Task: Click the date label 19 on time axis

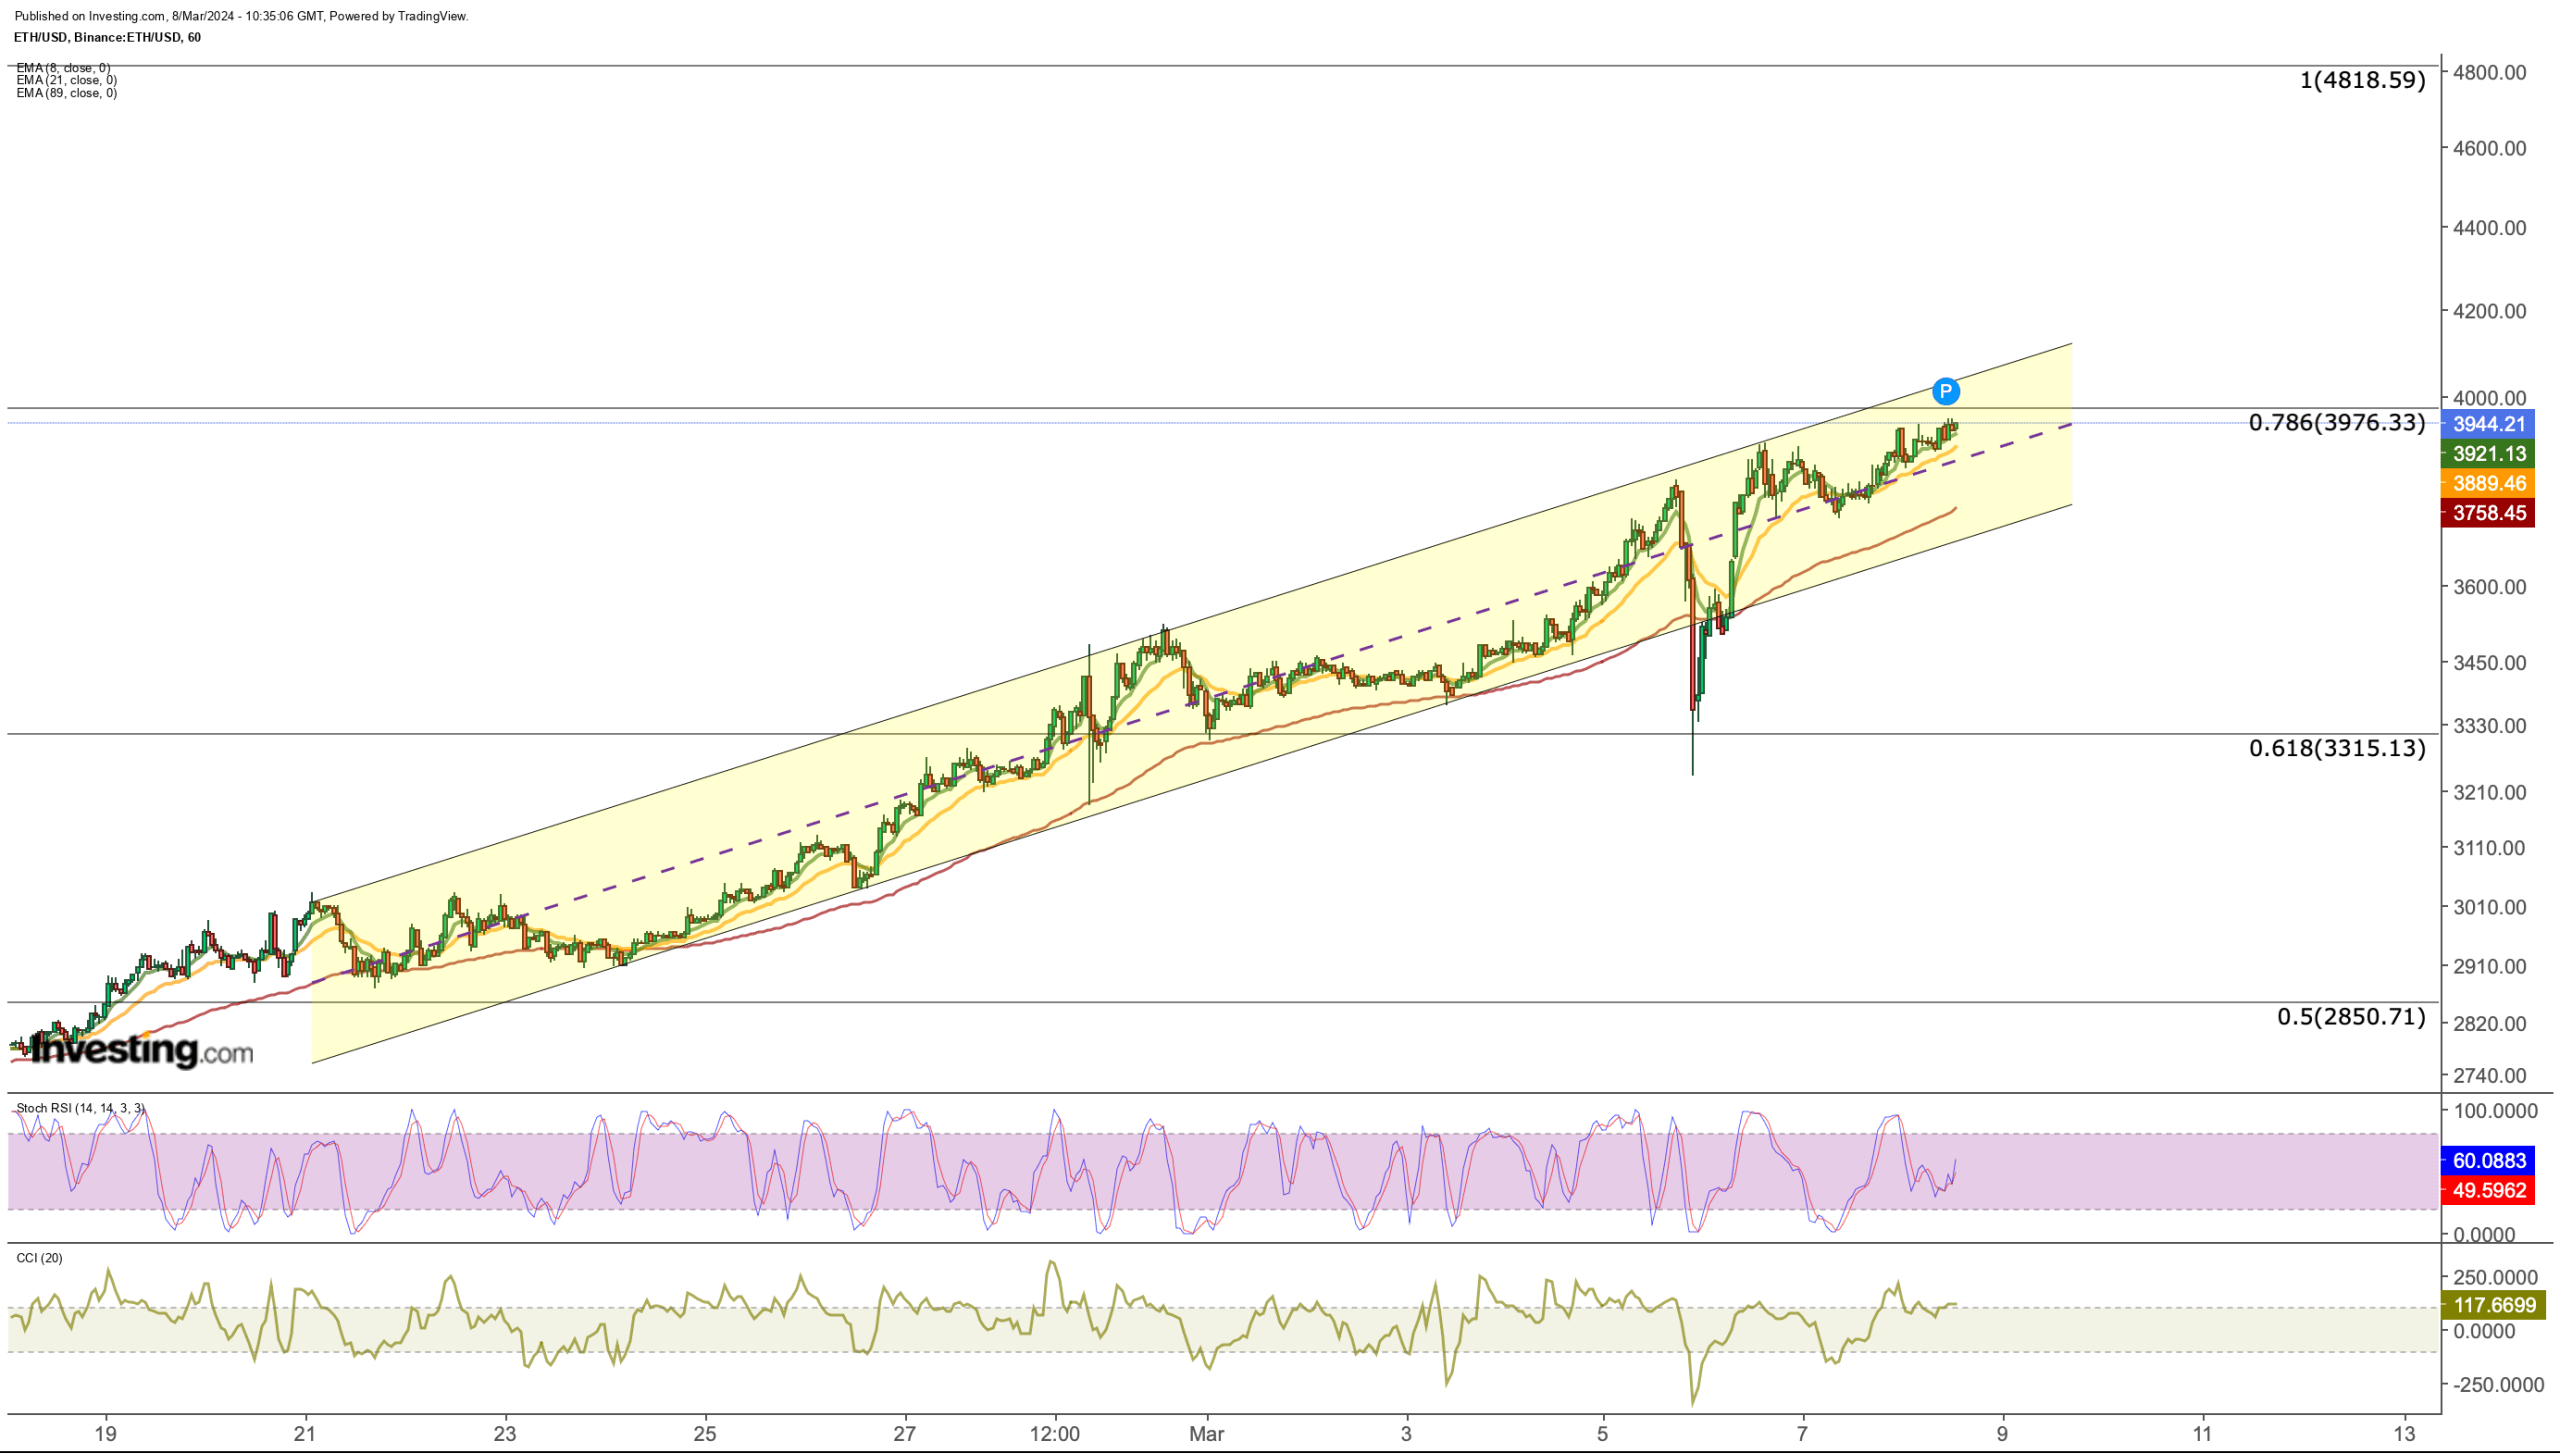Action: (105, 1434)
